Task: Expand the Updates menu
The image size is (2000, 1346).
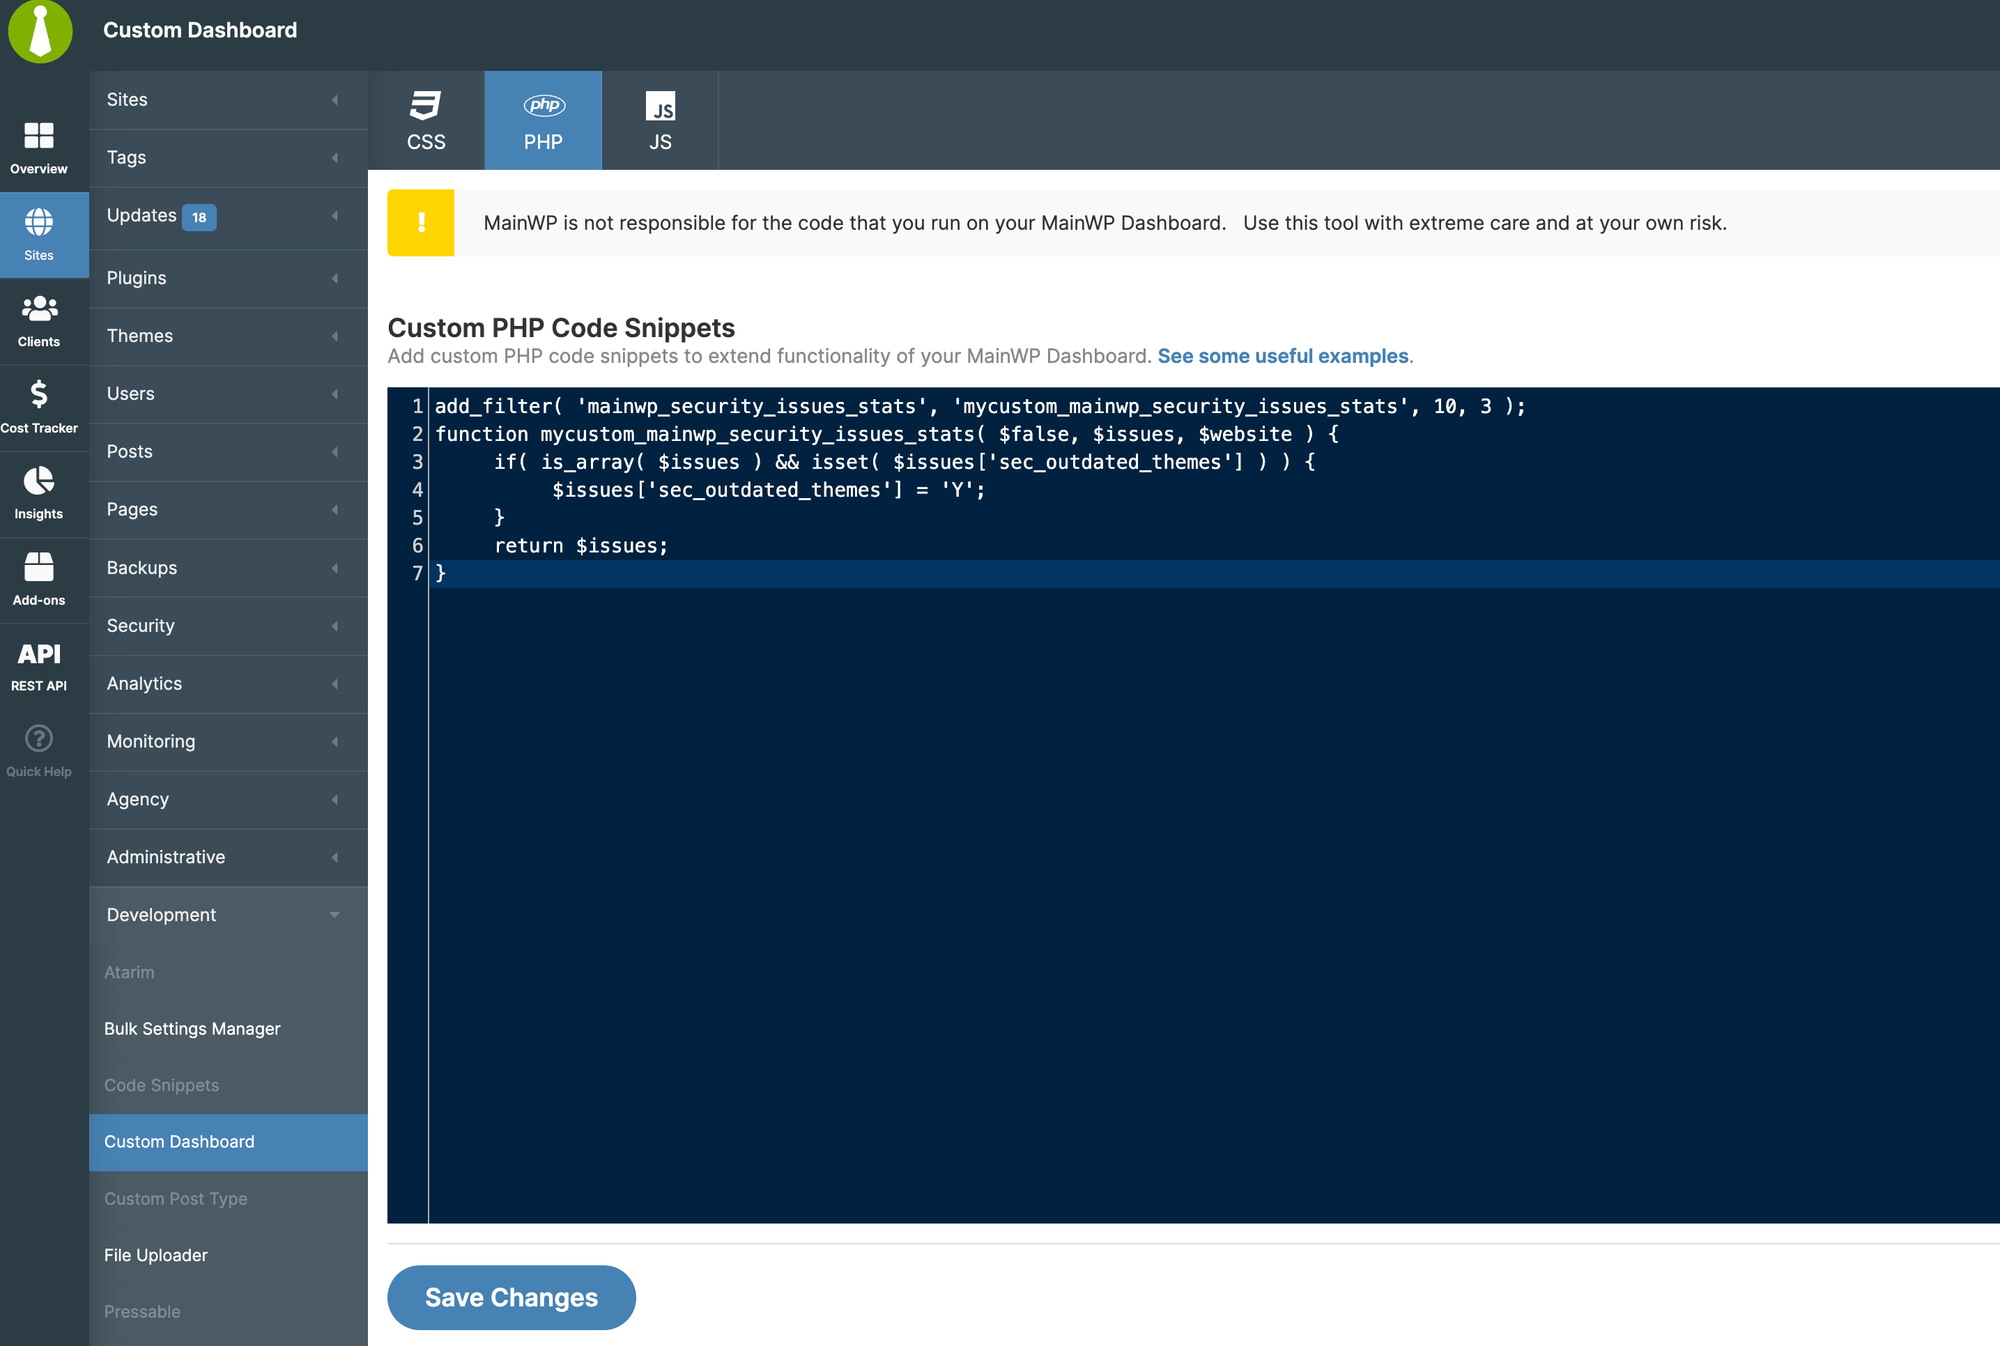Action: coord(228,216)
